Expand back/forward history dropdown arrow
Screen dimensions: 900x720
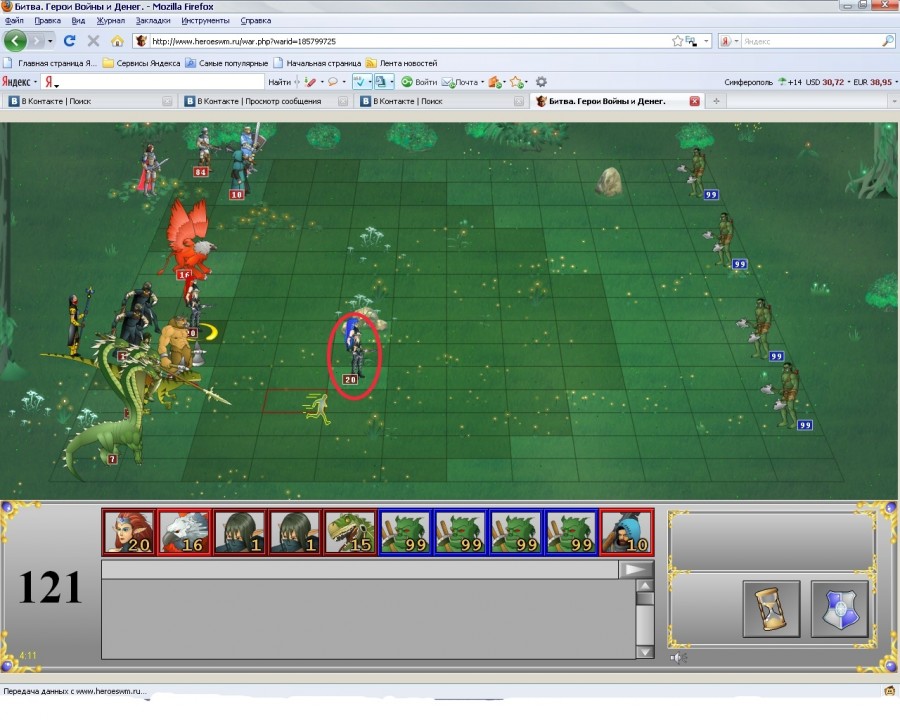pos(51,41)
